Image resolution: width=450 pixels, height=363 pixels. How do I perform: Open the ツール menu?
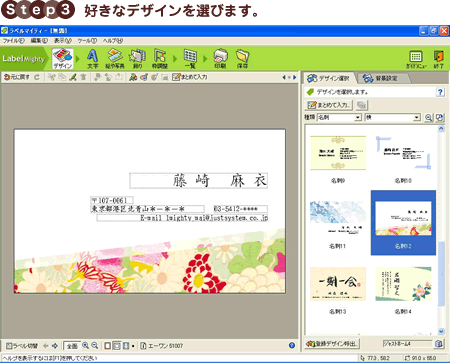point(87,41)
